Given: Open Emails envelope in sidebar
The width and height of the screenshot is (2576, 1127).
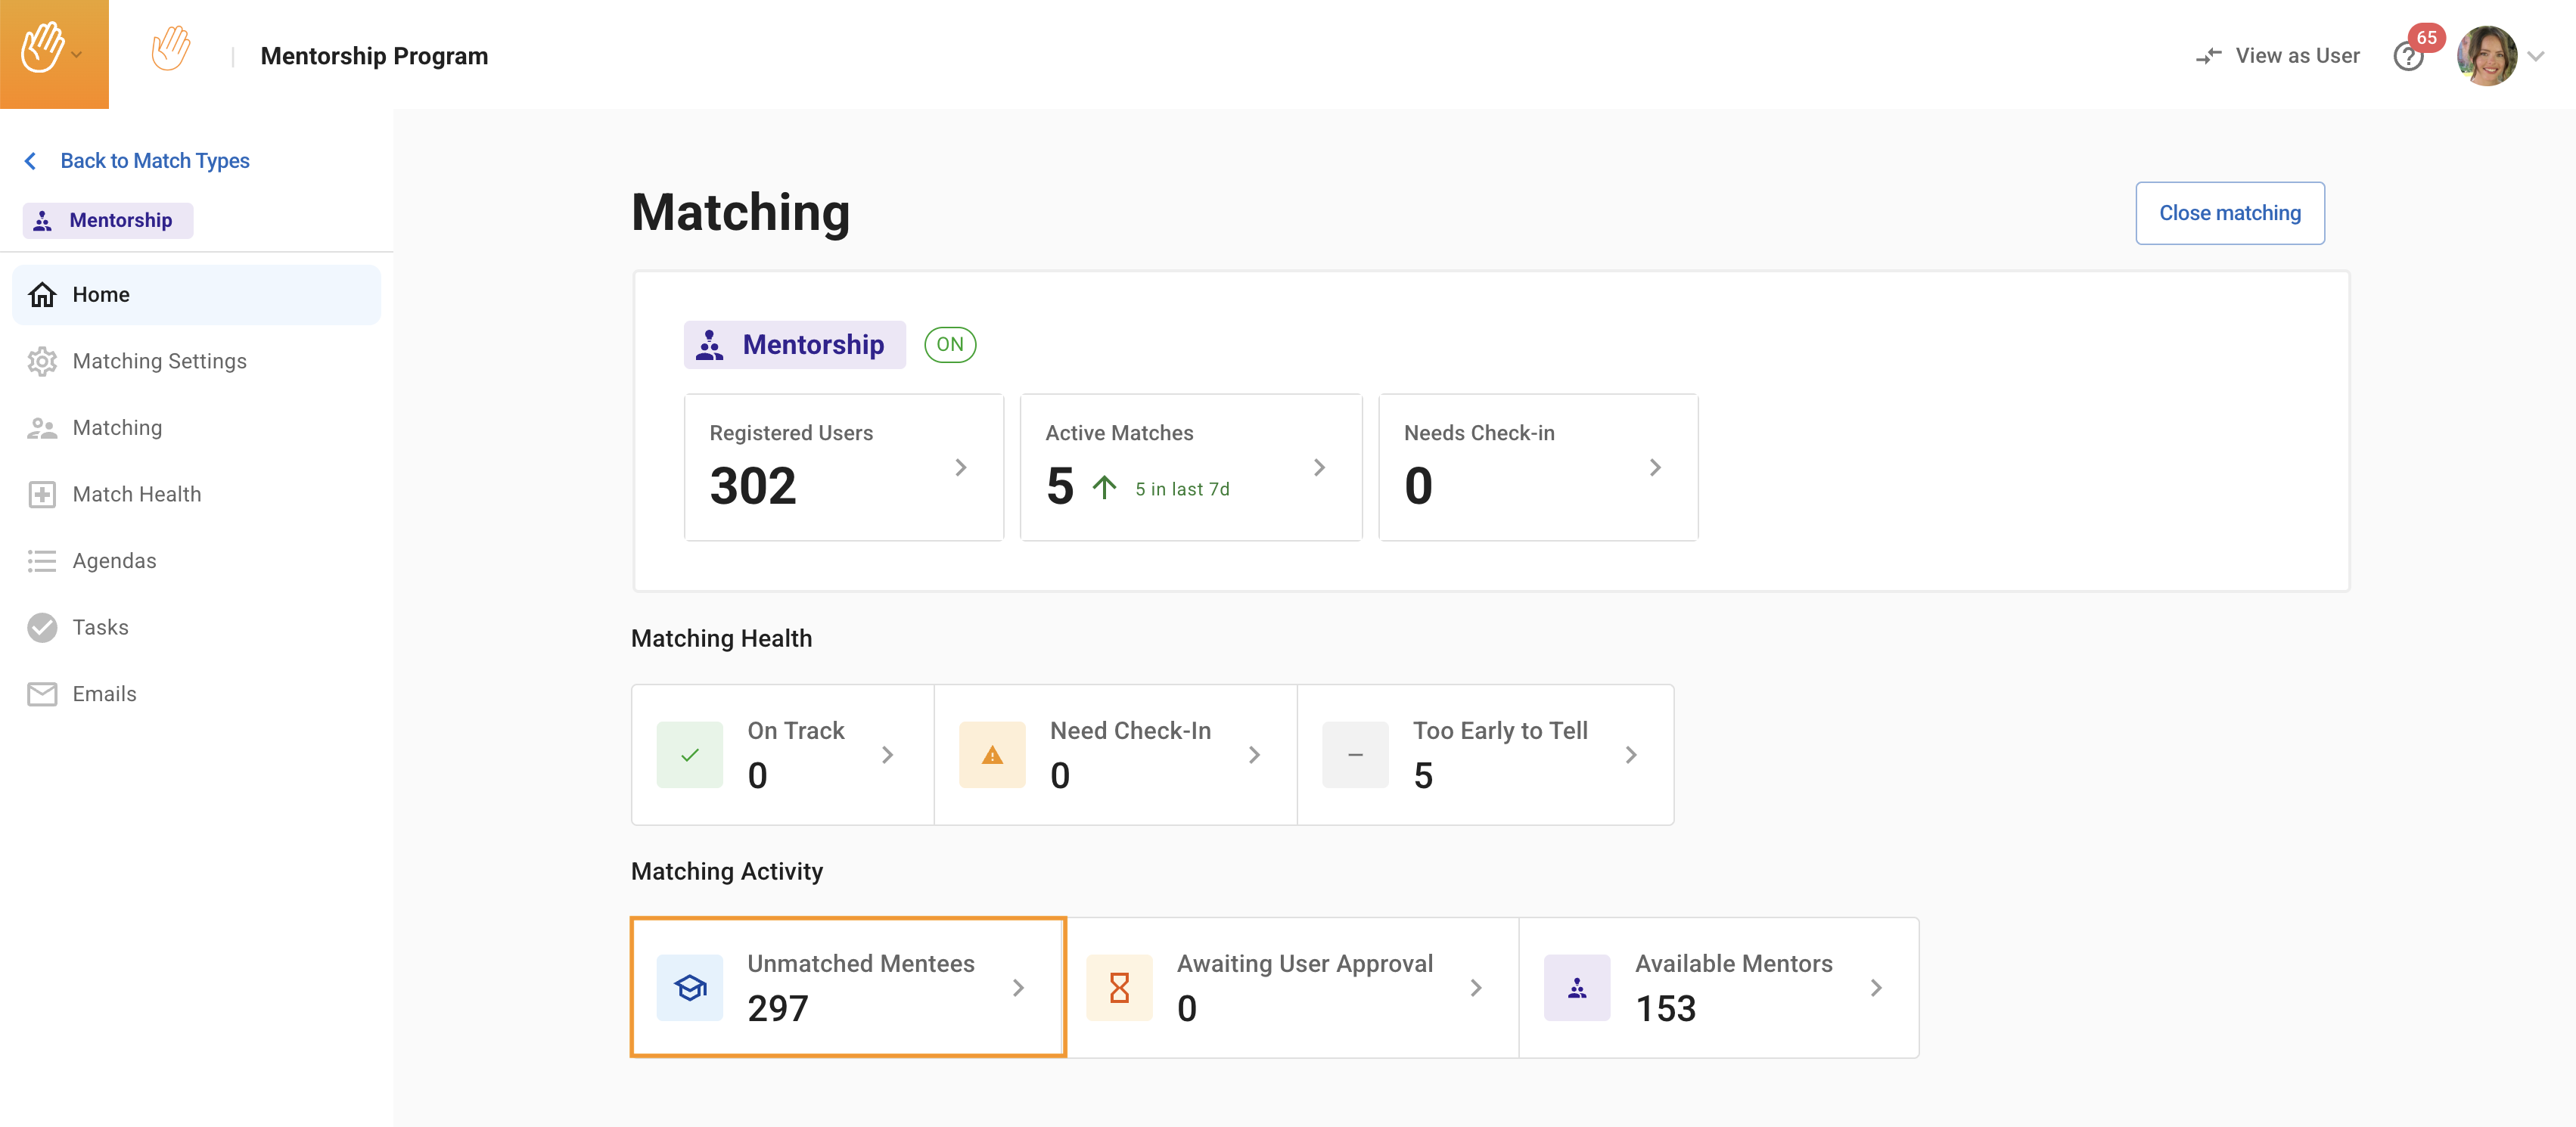Looking at the screenshot, I should coord(42,694).
